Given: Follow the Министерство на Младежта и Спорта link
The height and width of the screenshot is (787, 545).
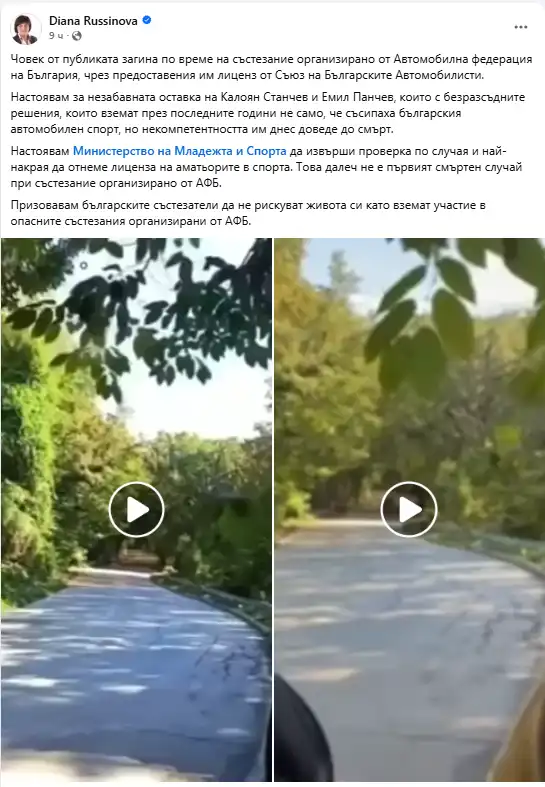Looking at the screenshot, I should [180, 151].
